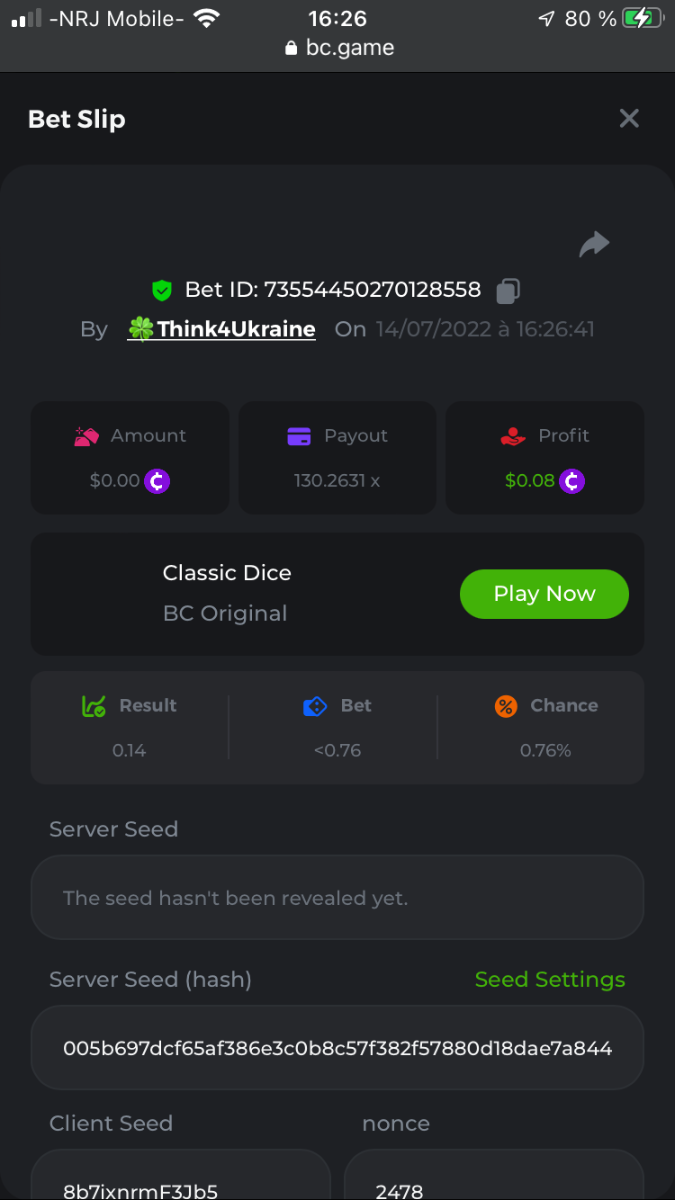Click the Payout card icon
The height and width of the screenshot is (1200, 675).
[299, 436]
